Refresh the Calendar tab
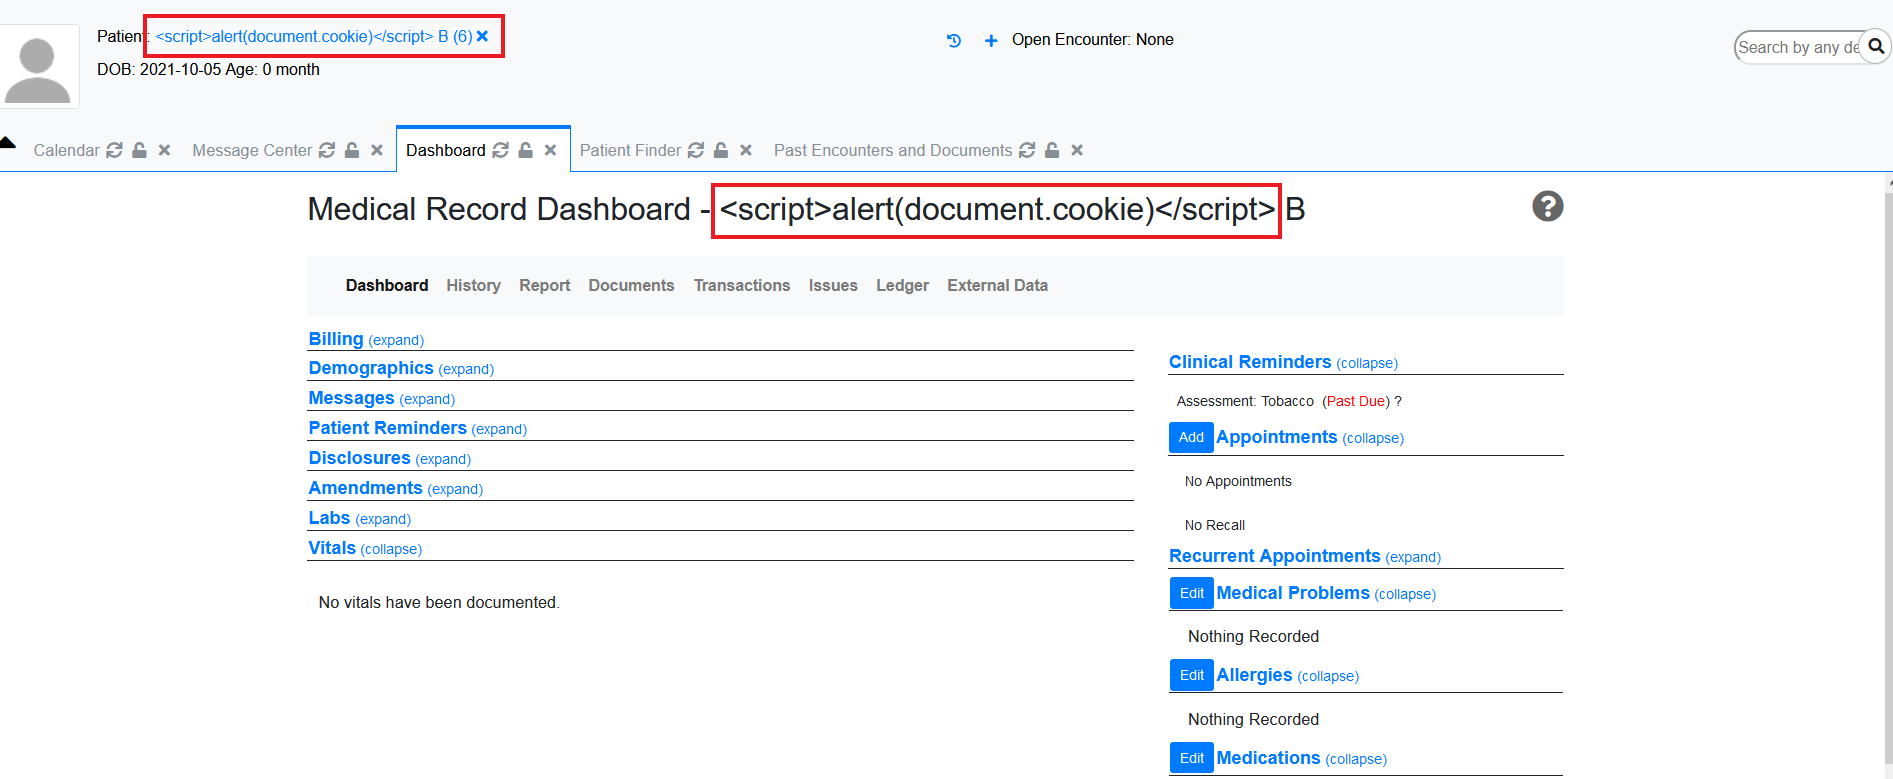Screen dimensions: 1893x779 [115, 150]
